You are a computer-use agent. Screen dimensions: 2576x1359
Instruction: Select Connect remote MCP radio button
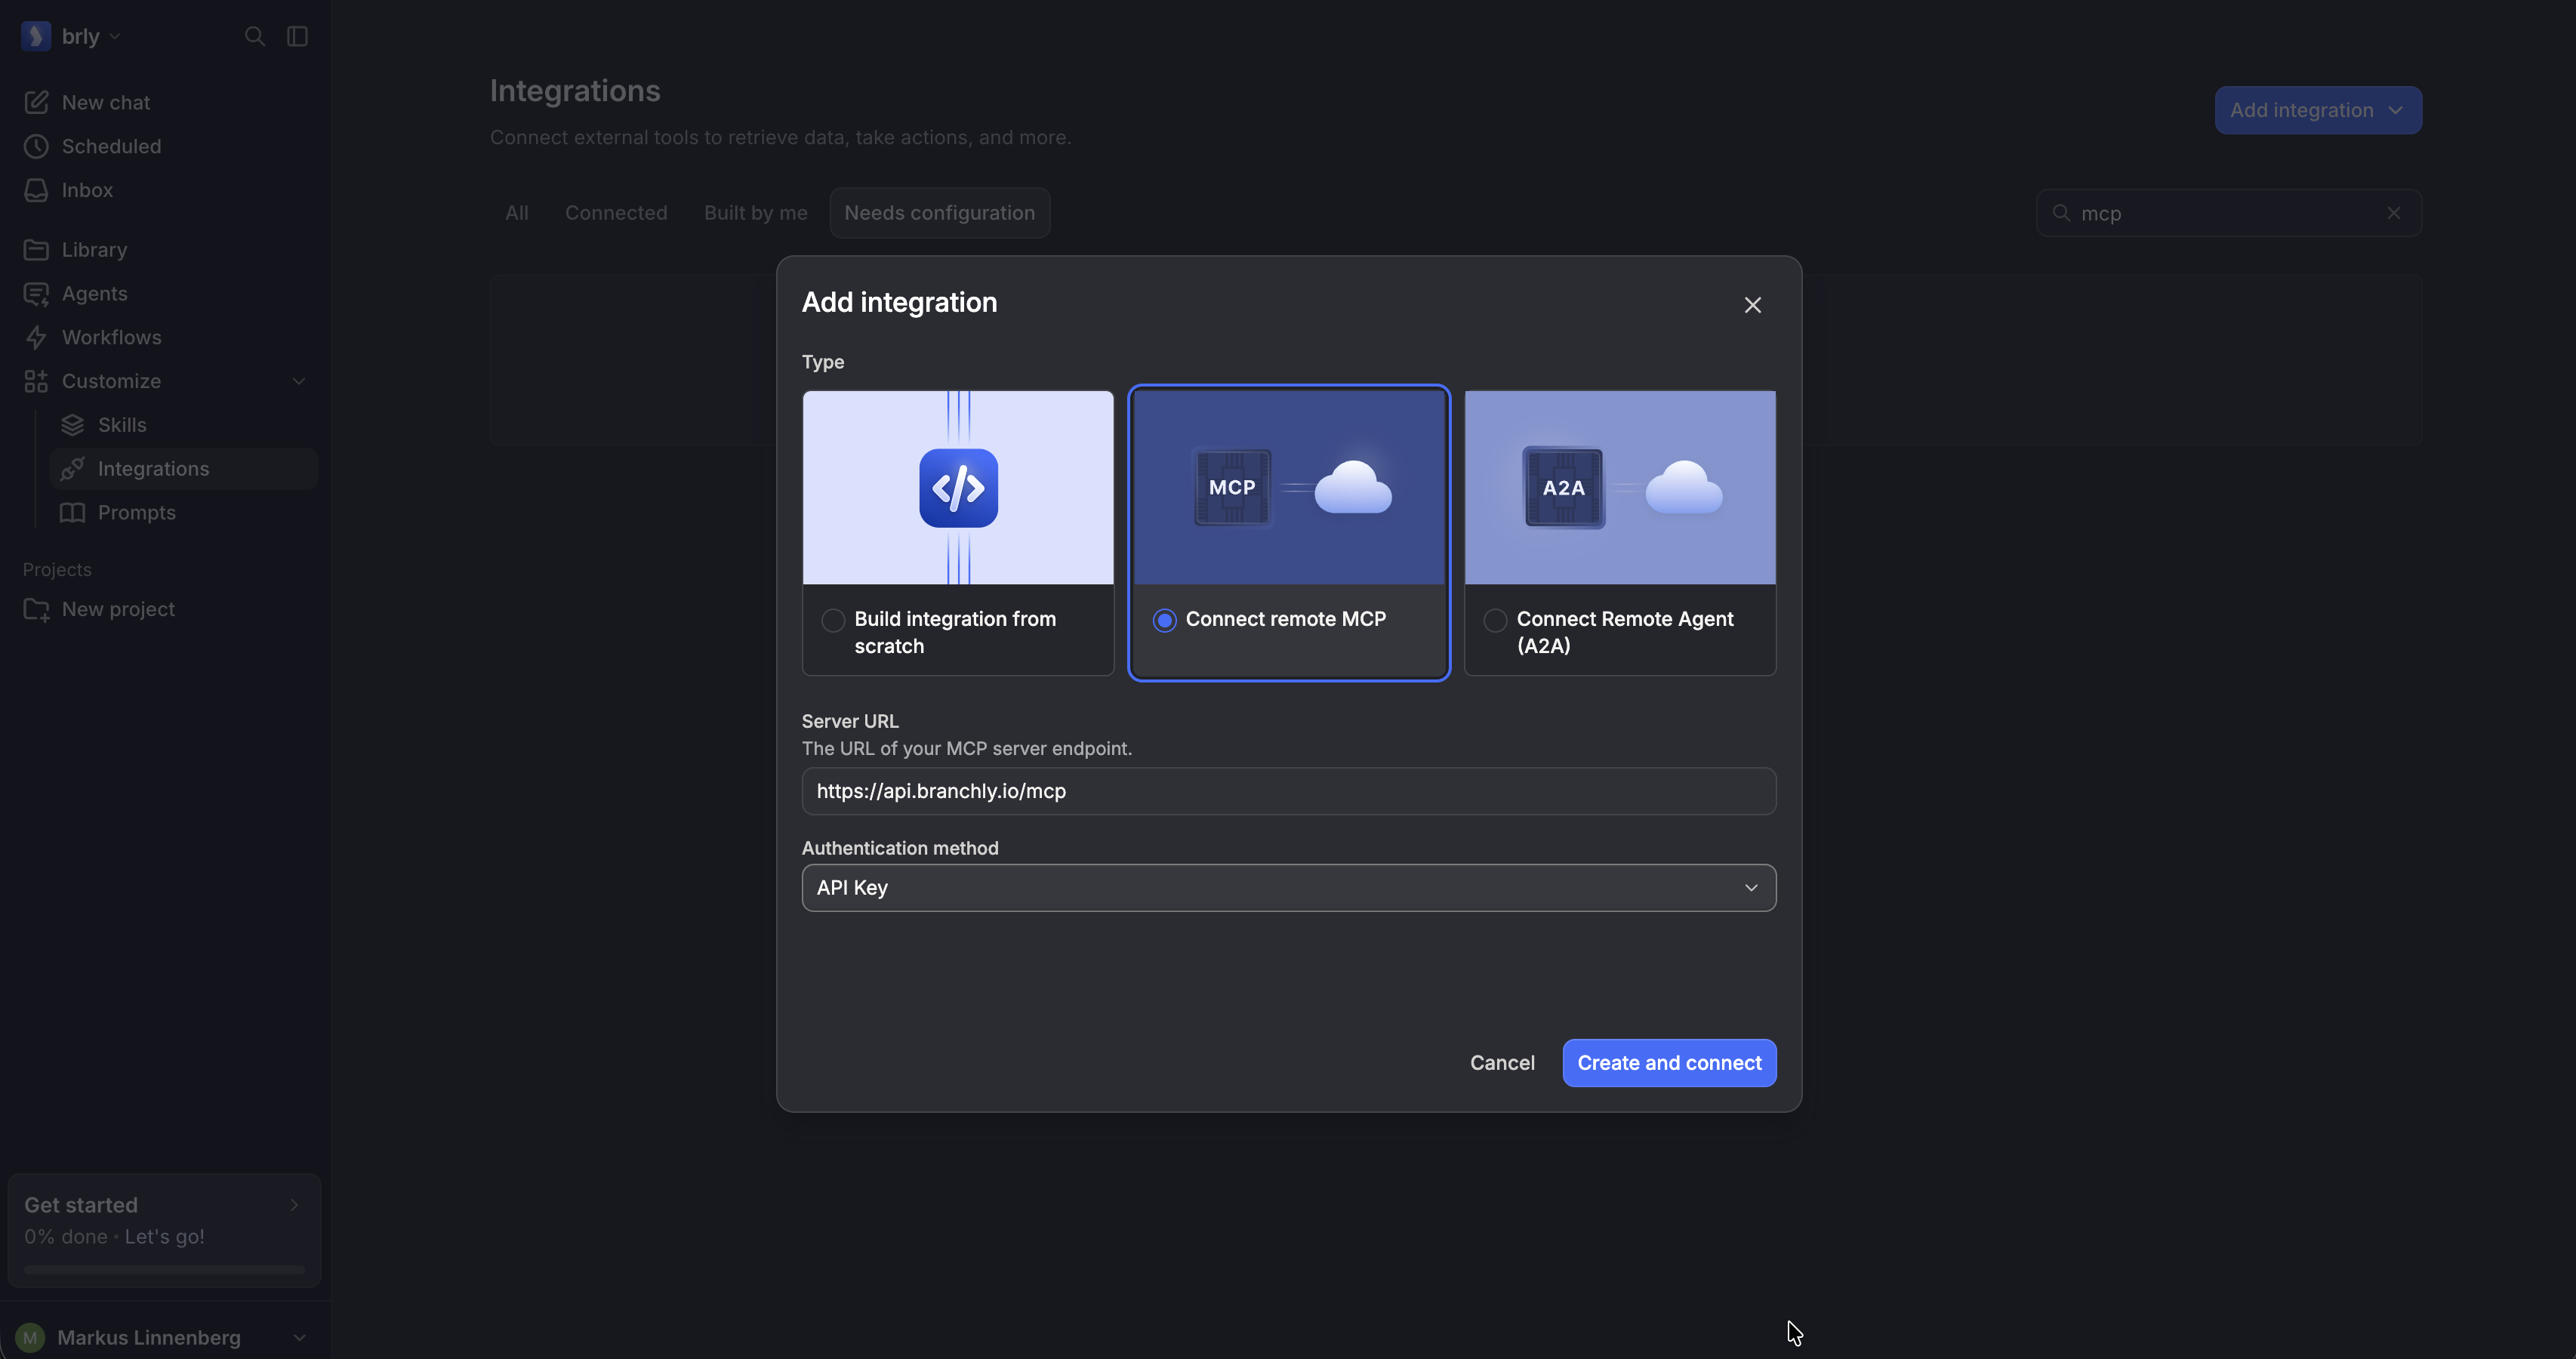point(1164,620)
